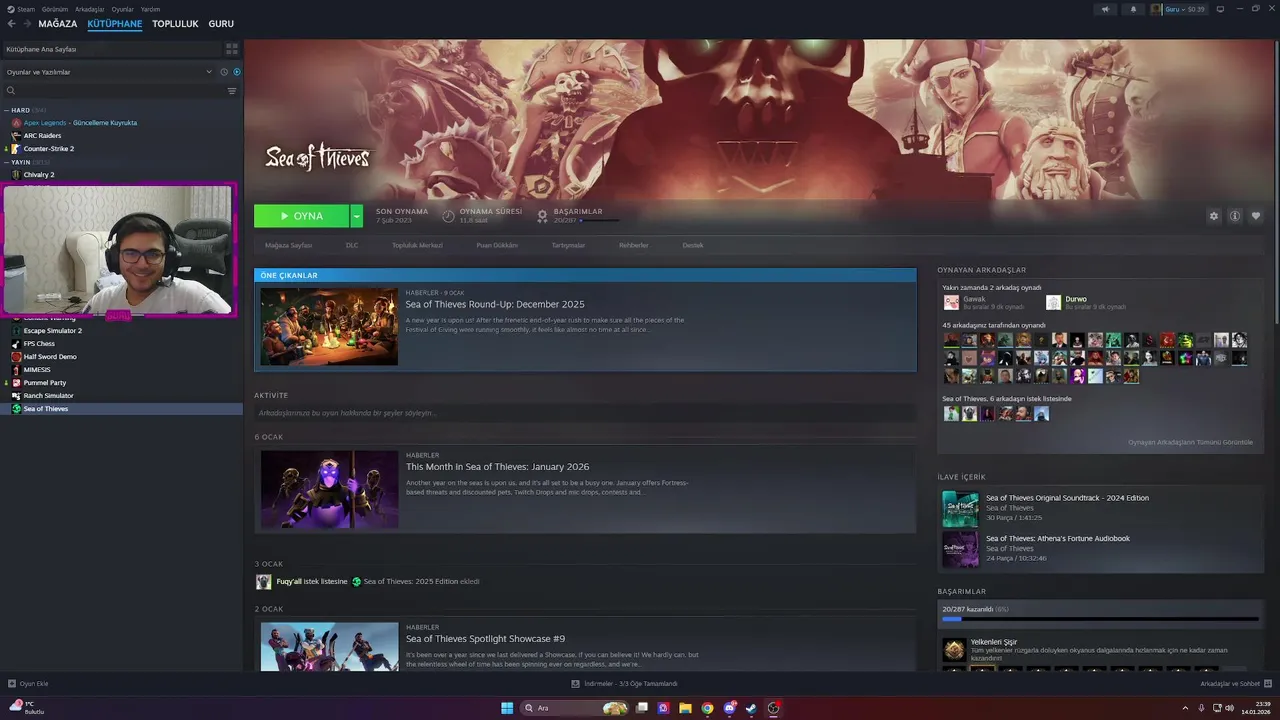Add Sea of Thieves to favorites heart
The height and width of the screenshot is (720, 1280).
click(x=1256, y=216)
